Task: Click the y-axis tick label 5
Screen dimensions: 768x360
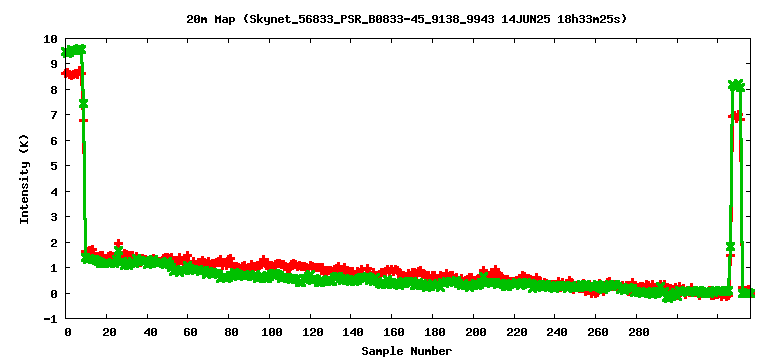Action: click(54, 166)
